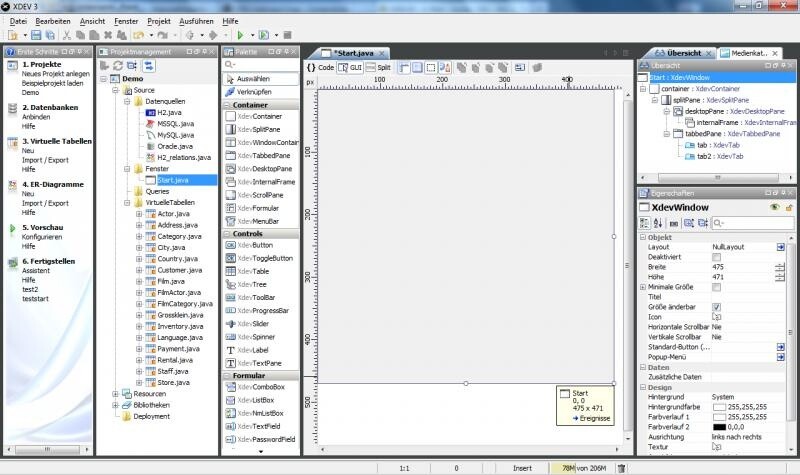This screenshot has width=800, height=475.
Task: Uncheck the Größe änderbar checkbox
Action: [x=716, y=307]
